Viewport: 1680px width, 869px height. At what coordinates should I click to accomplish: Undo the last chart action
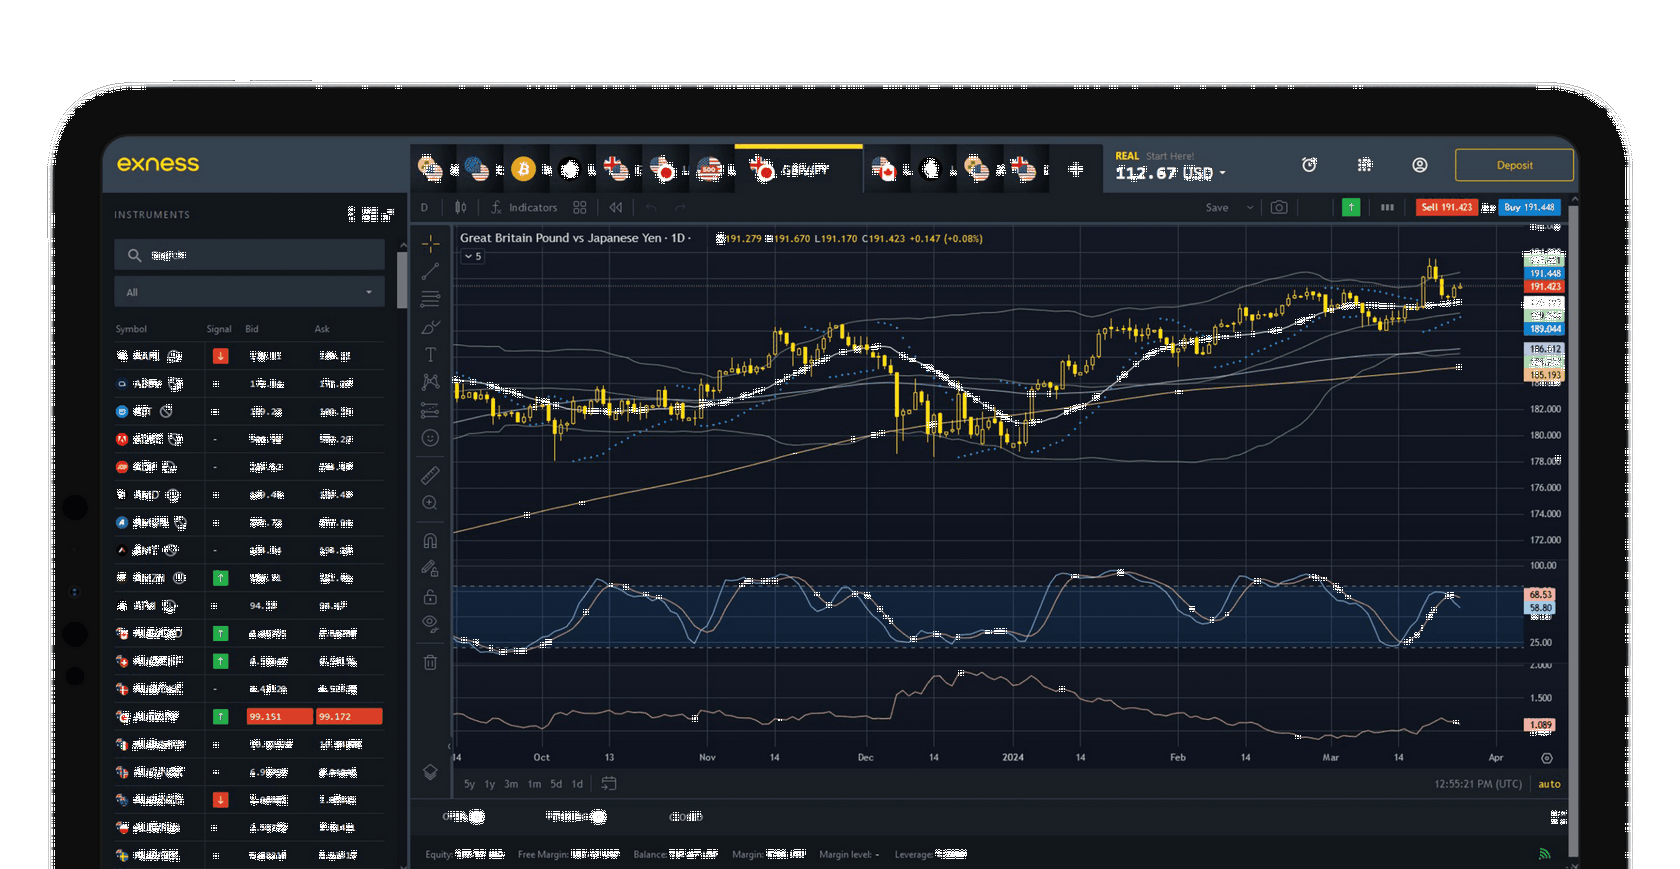pyautogui.click(x=651, y=208)
